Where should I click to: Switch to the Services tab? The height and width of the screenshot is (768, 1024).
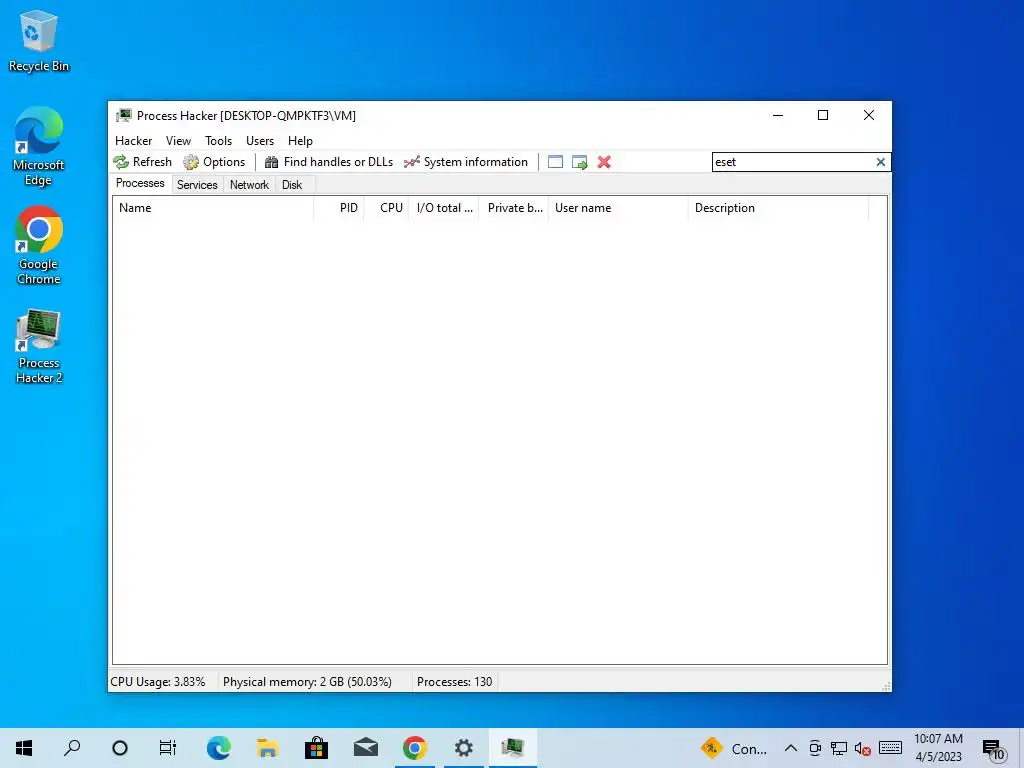(197, 185)
